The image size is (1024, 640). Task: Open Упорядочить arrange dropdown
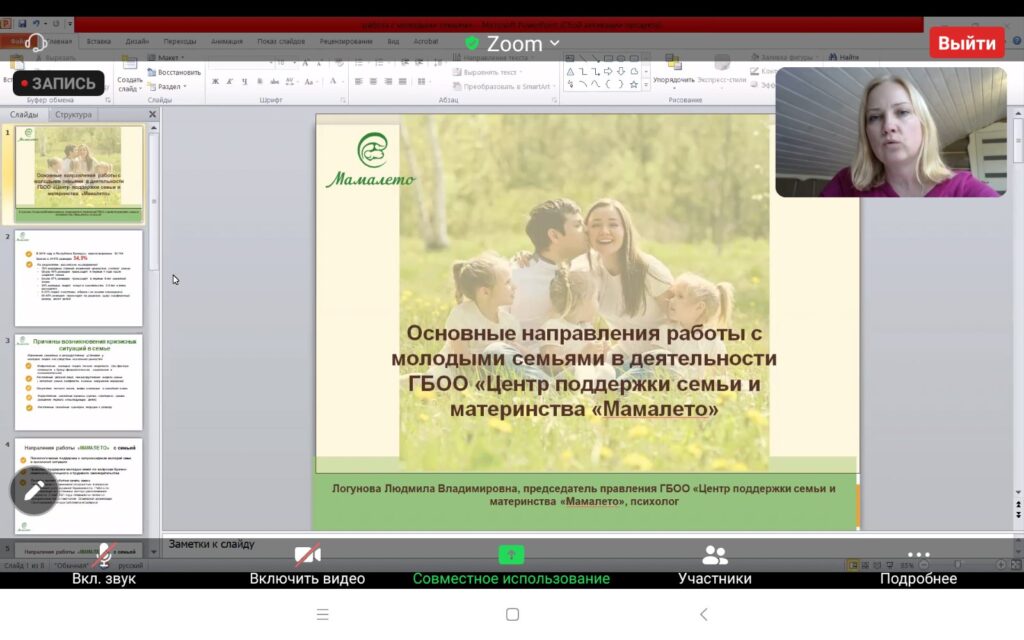click(673, 71)
